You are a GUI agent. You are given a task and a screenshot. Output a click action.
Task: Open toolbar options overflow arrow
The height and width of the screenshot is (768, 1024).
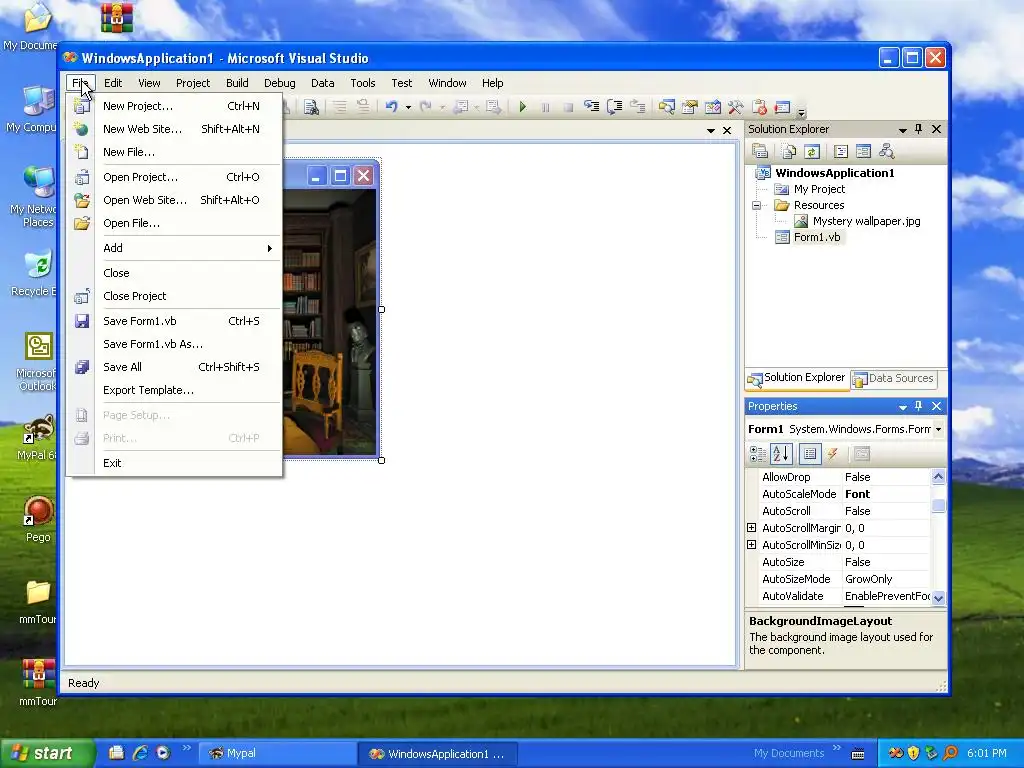[801, 111]
